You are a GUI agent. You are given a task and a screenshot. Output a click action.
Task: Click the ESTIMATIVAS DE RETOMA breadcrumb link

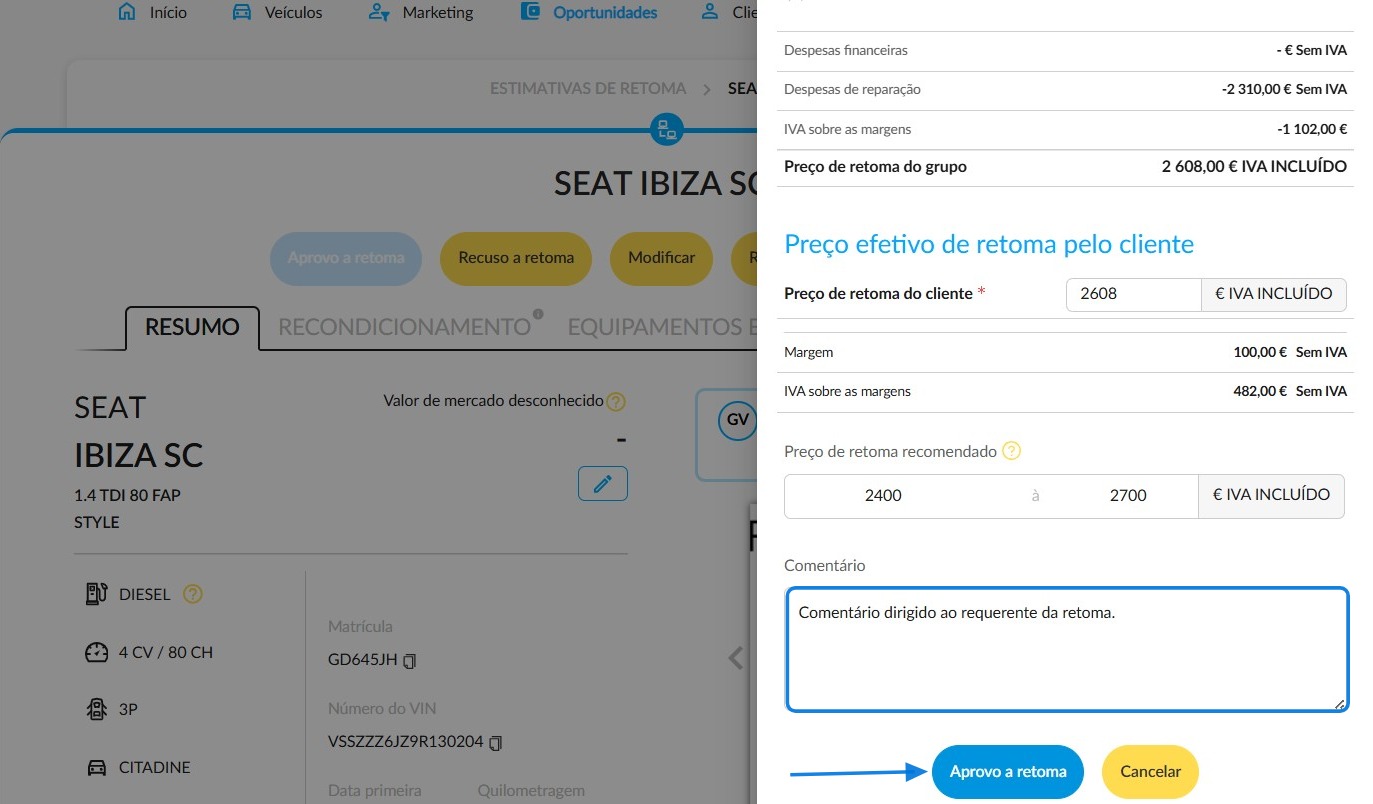point(588,88)
